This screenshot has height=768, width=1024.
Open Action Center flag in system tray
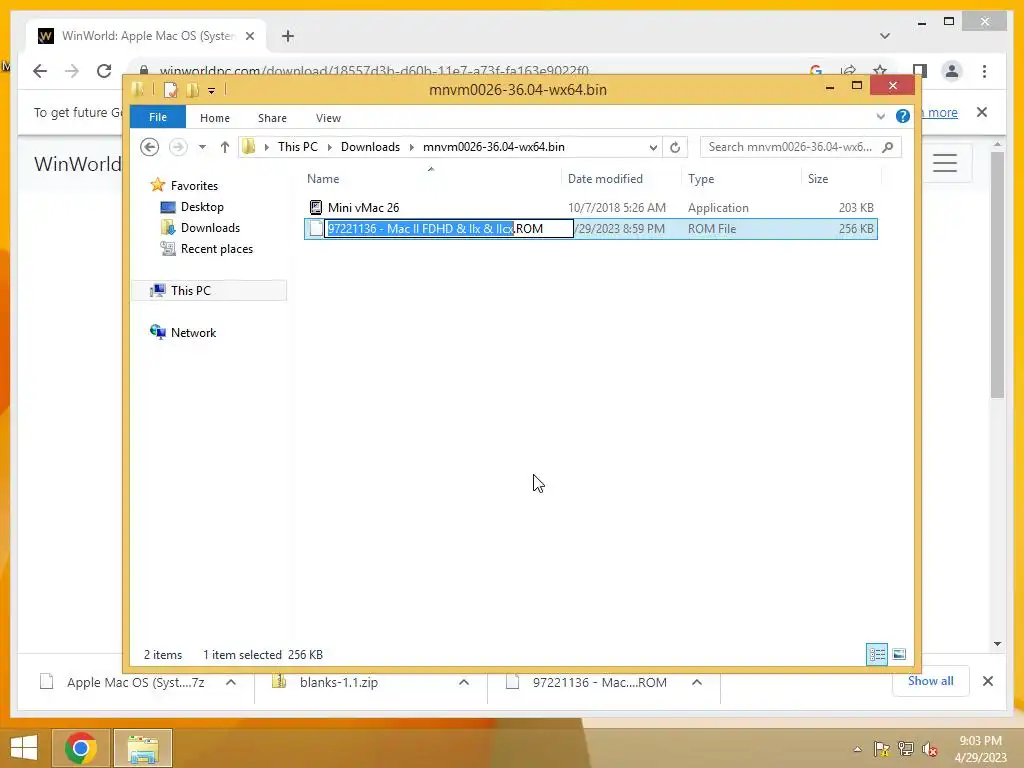coord(882,748)
